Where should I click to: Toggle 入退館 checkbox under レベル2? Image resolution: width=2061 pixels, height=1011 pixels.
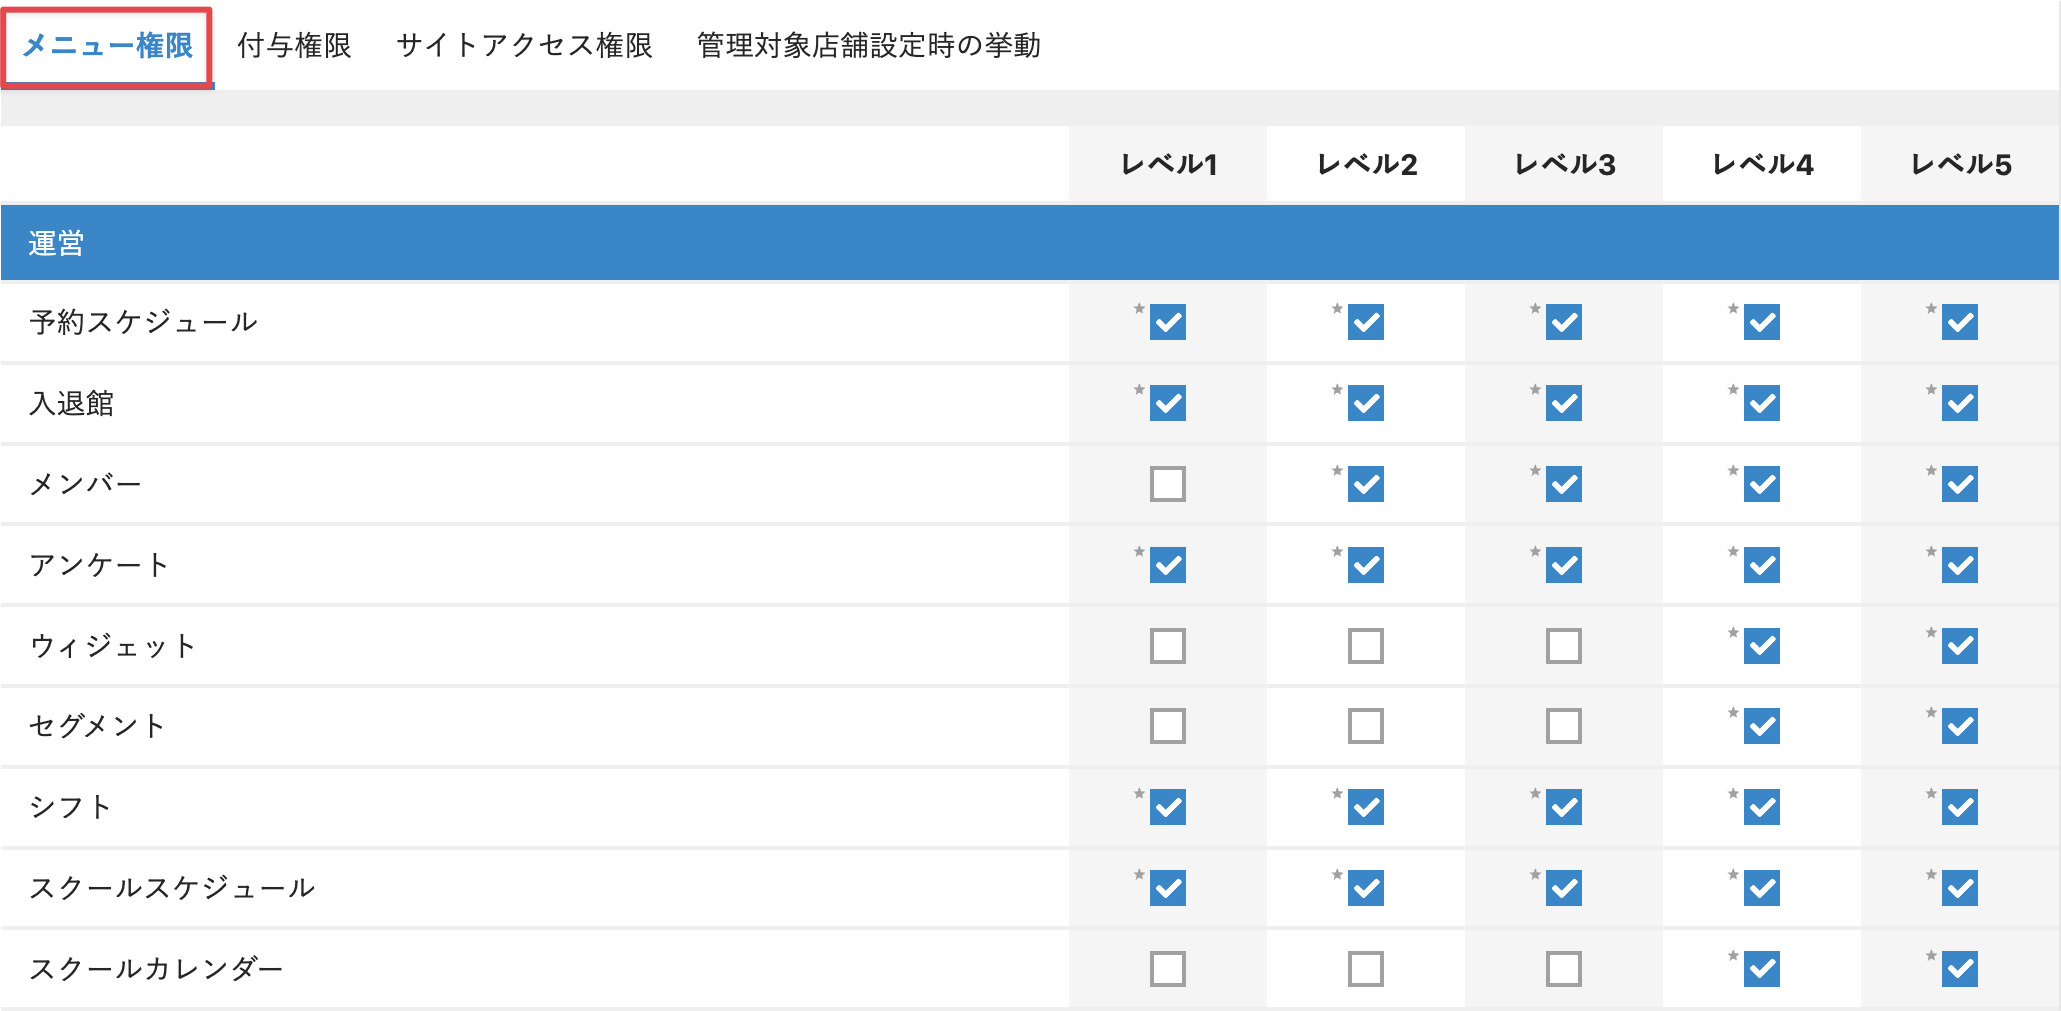tap(1365, 403)
